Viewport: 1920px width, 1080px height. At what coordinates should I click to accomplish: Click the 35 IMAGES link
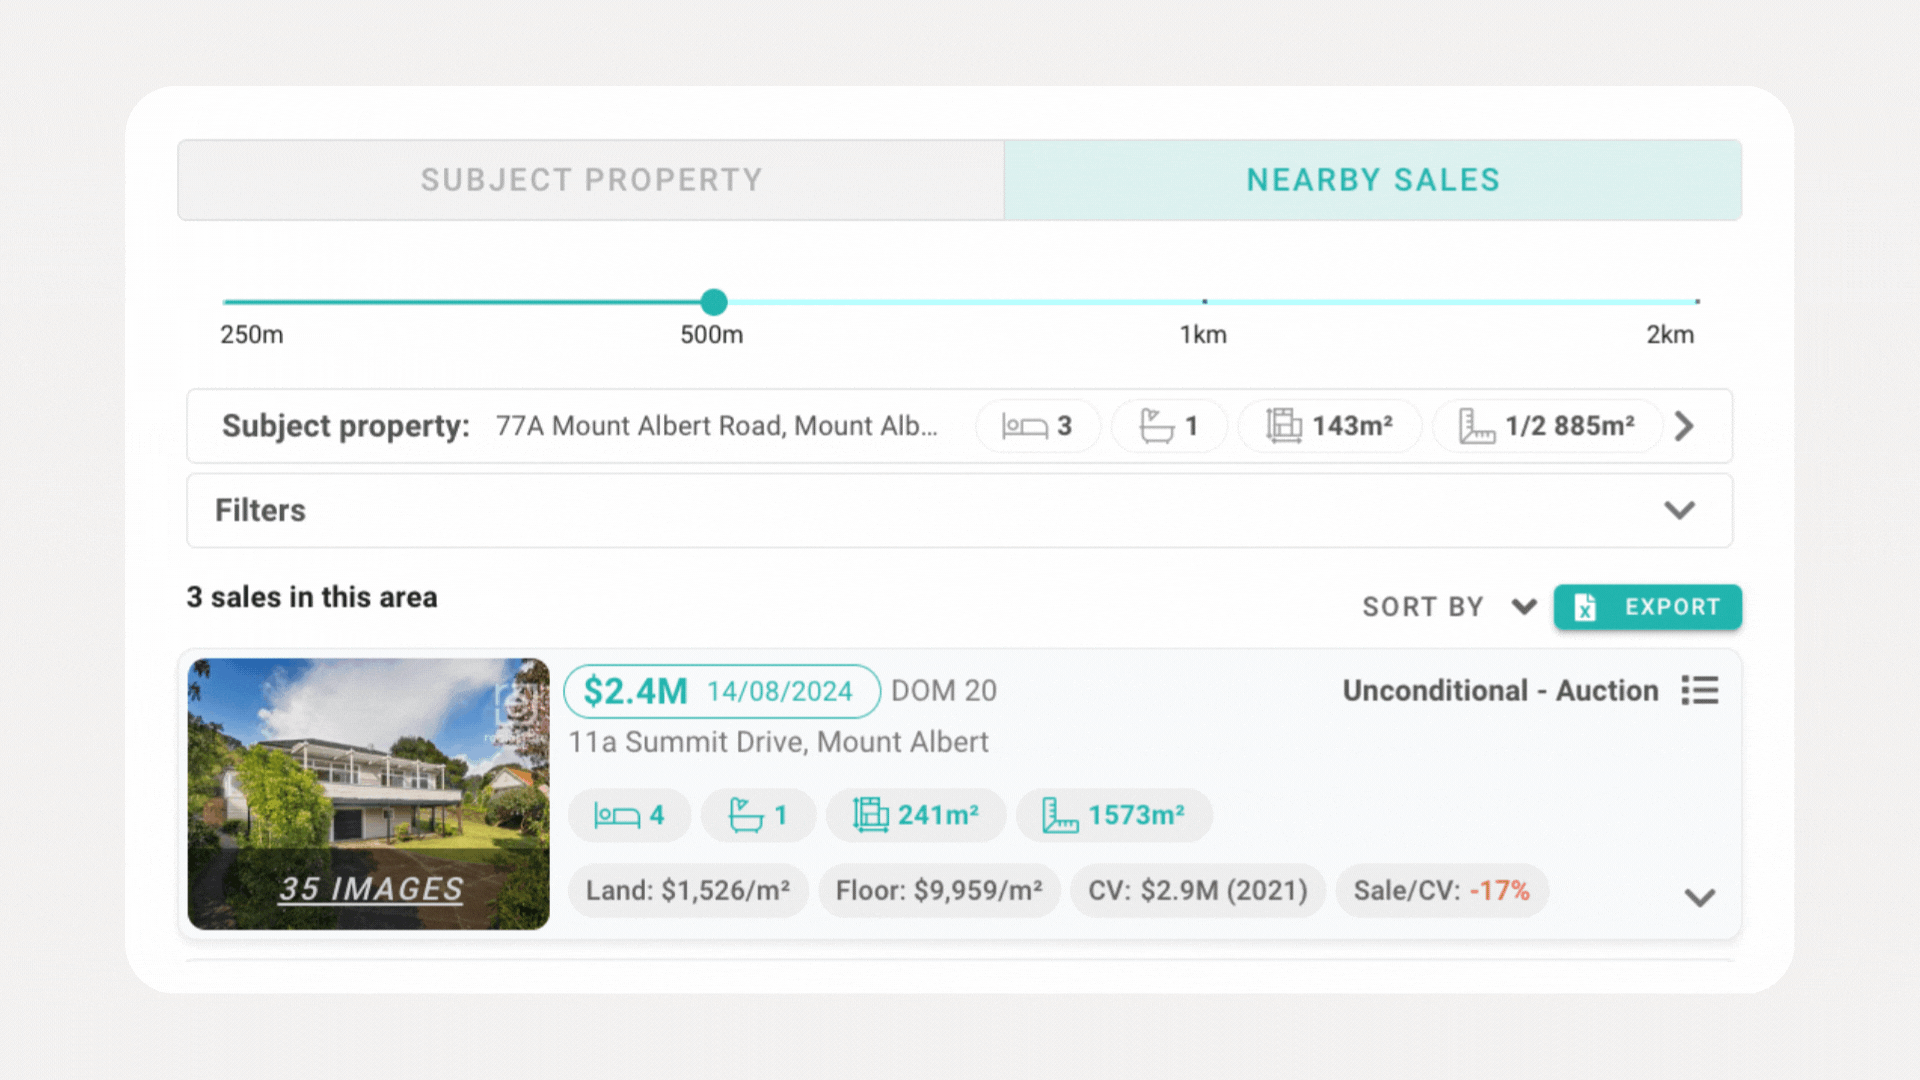coord(370,888)
